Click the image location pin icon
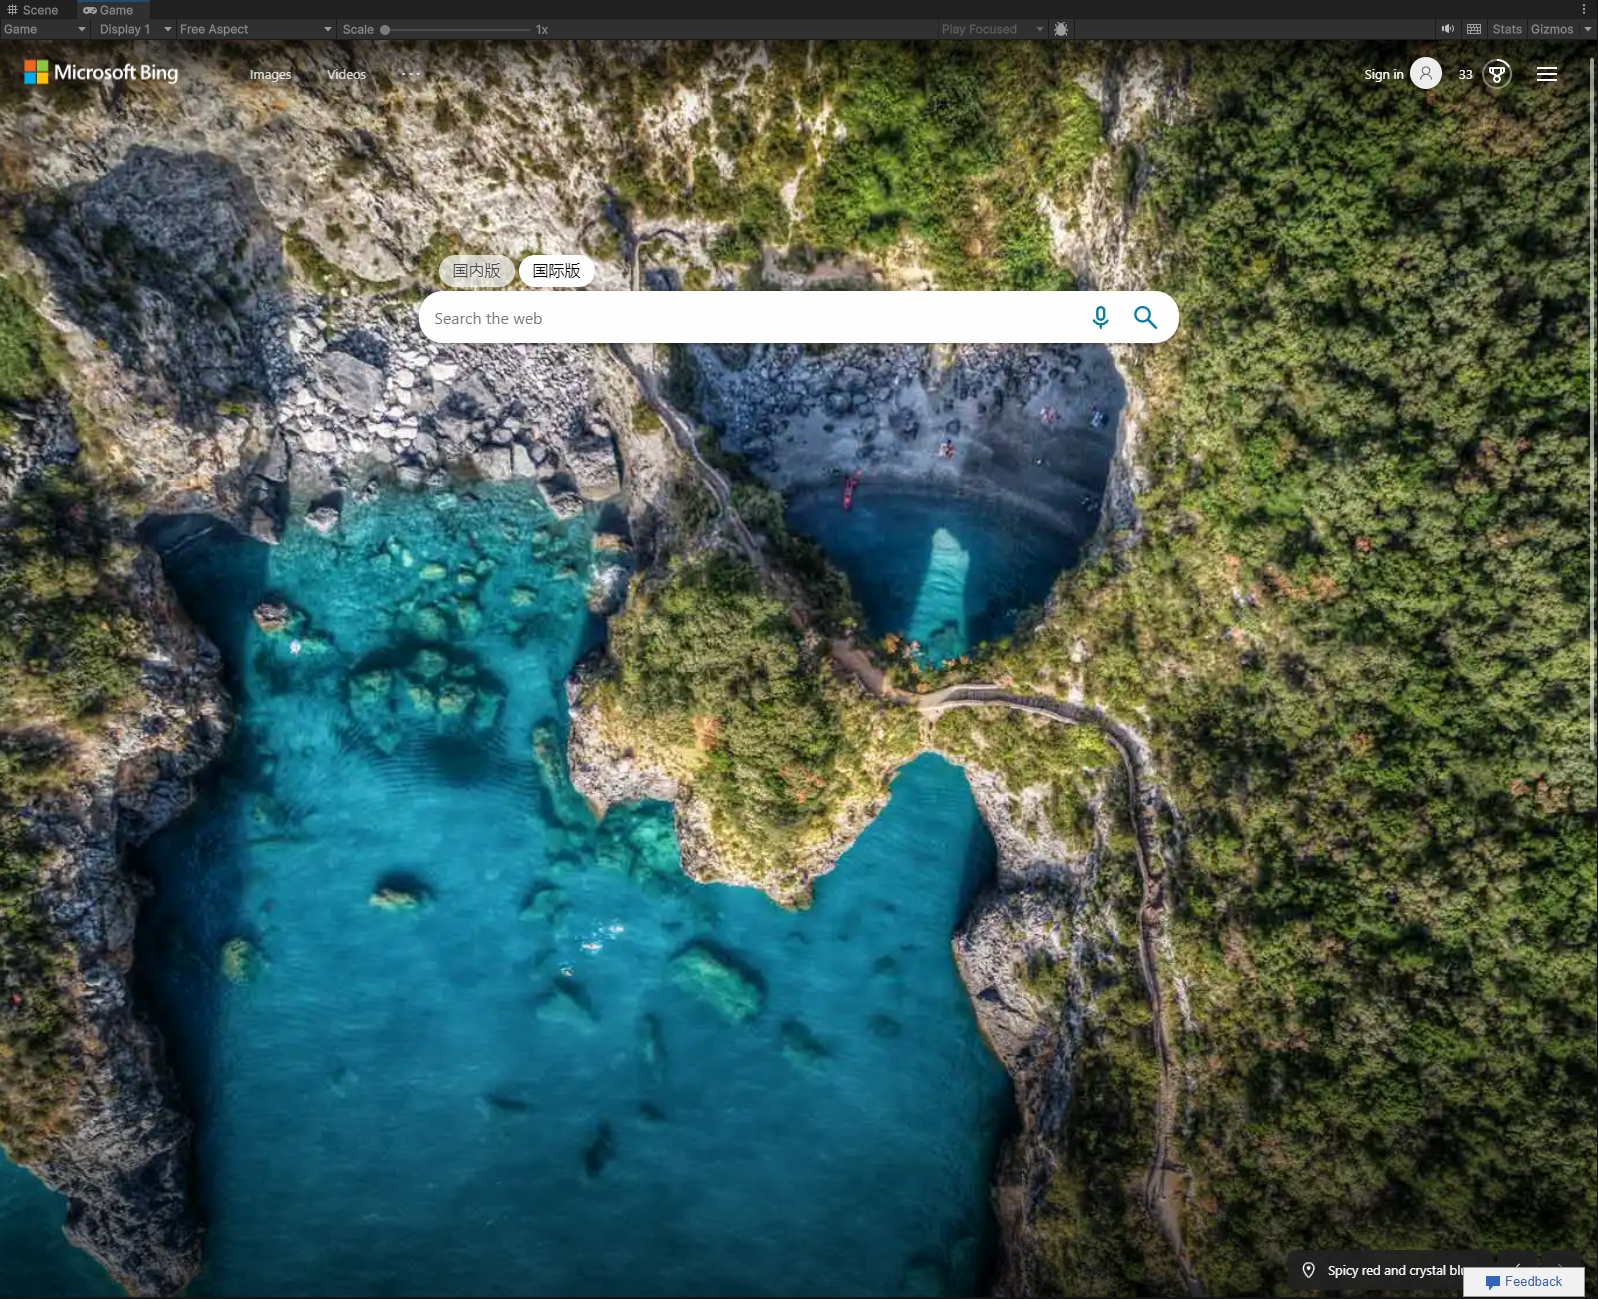Screen dimensions: 1598x1299 tap(1308, 1270)
